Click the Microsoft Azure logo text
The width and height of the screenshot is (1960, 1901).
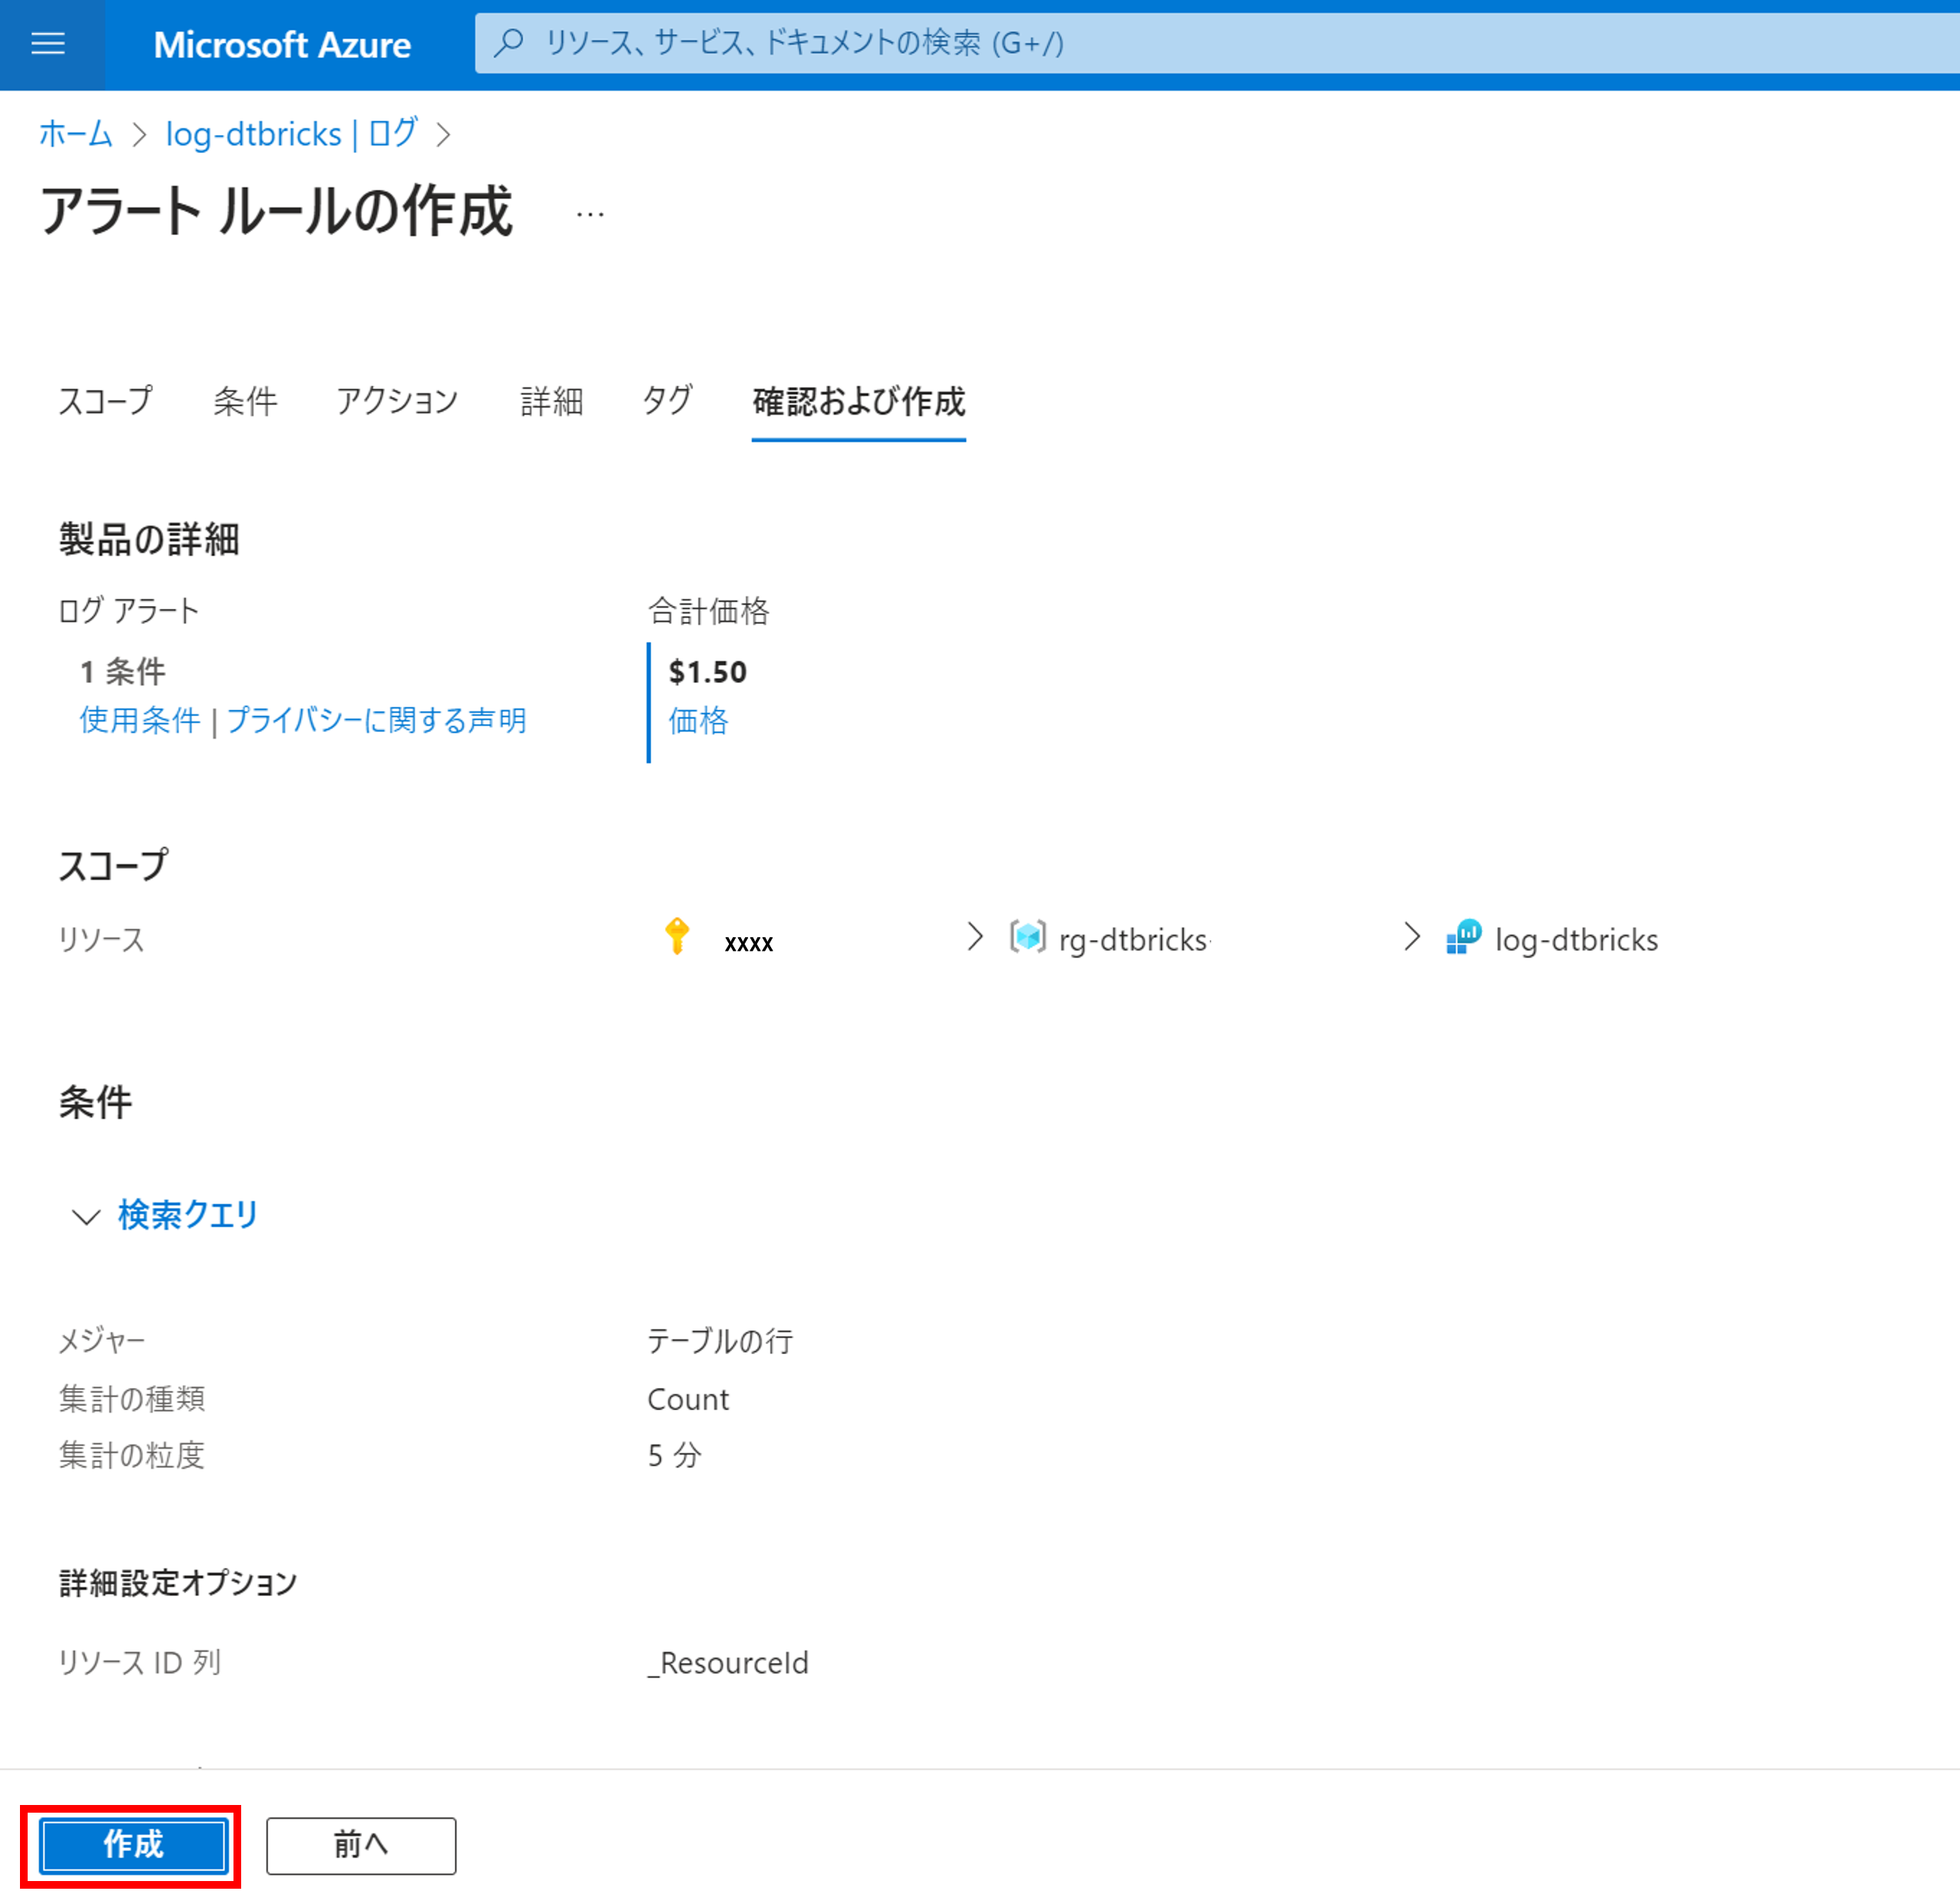[x=282, y=45]
